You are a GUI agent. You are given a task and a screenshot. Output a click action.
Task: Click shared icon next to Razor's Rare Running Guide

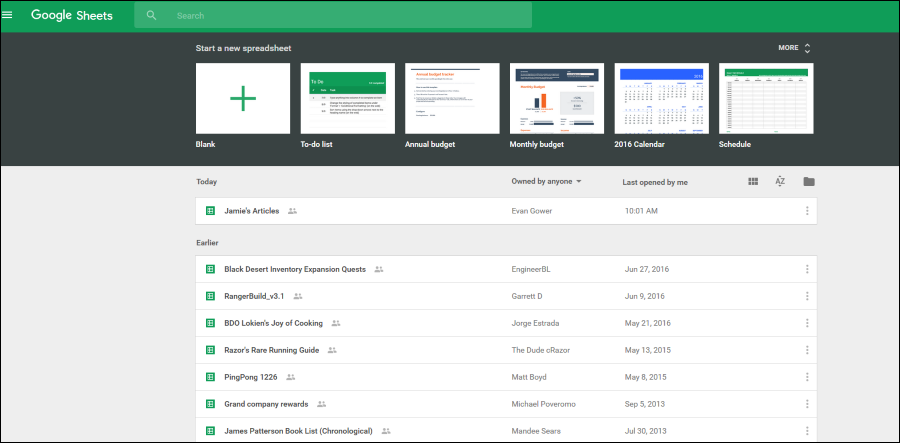coord(332,350)
